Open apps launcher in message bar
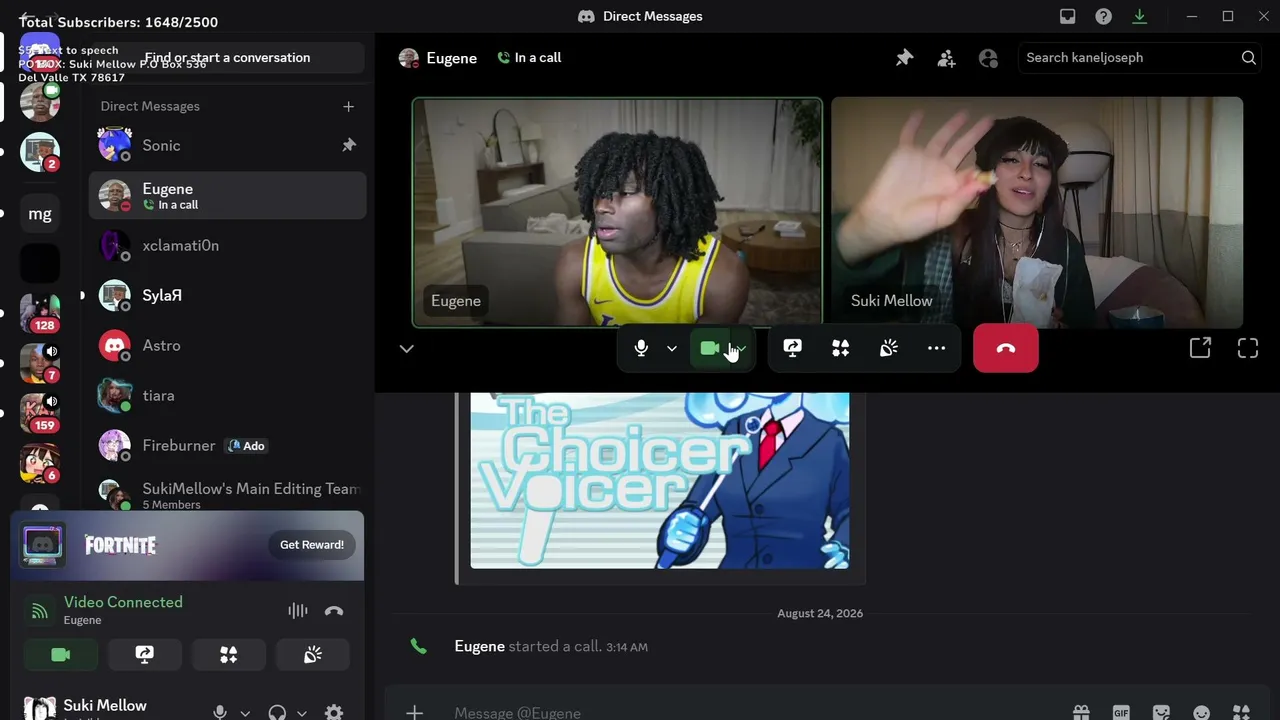This screenshot has height=720, width=1280. 1241,712
